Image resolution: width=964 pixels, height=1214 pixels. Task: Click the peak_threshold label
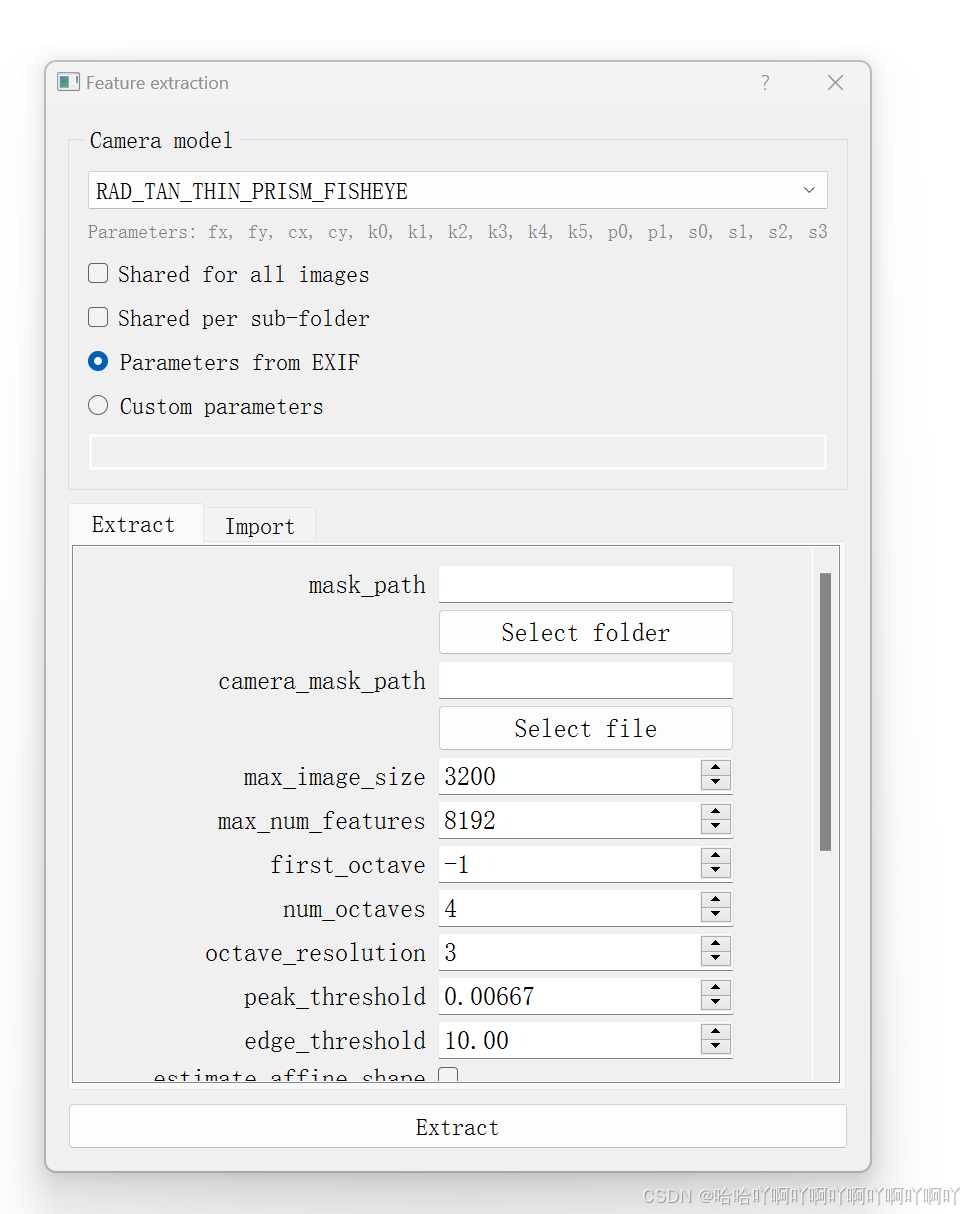point(335,997)
